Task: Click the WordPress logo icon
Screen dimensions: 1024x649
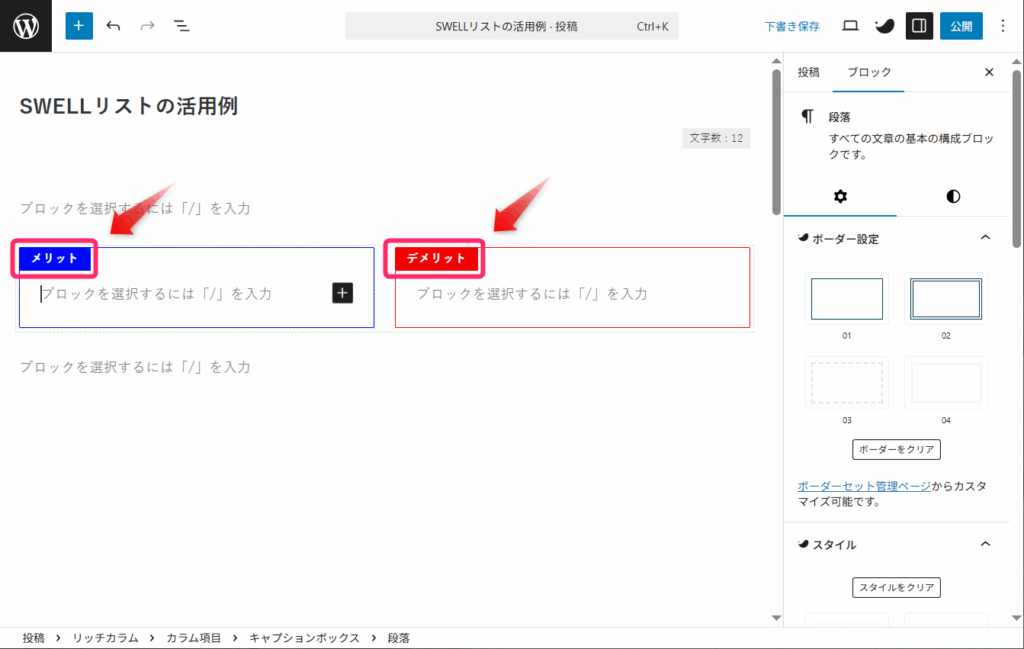Action: point(25,26)
